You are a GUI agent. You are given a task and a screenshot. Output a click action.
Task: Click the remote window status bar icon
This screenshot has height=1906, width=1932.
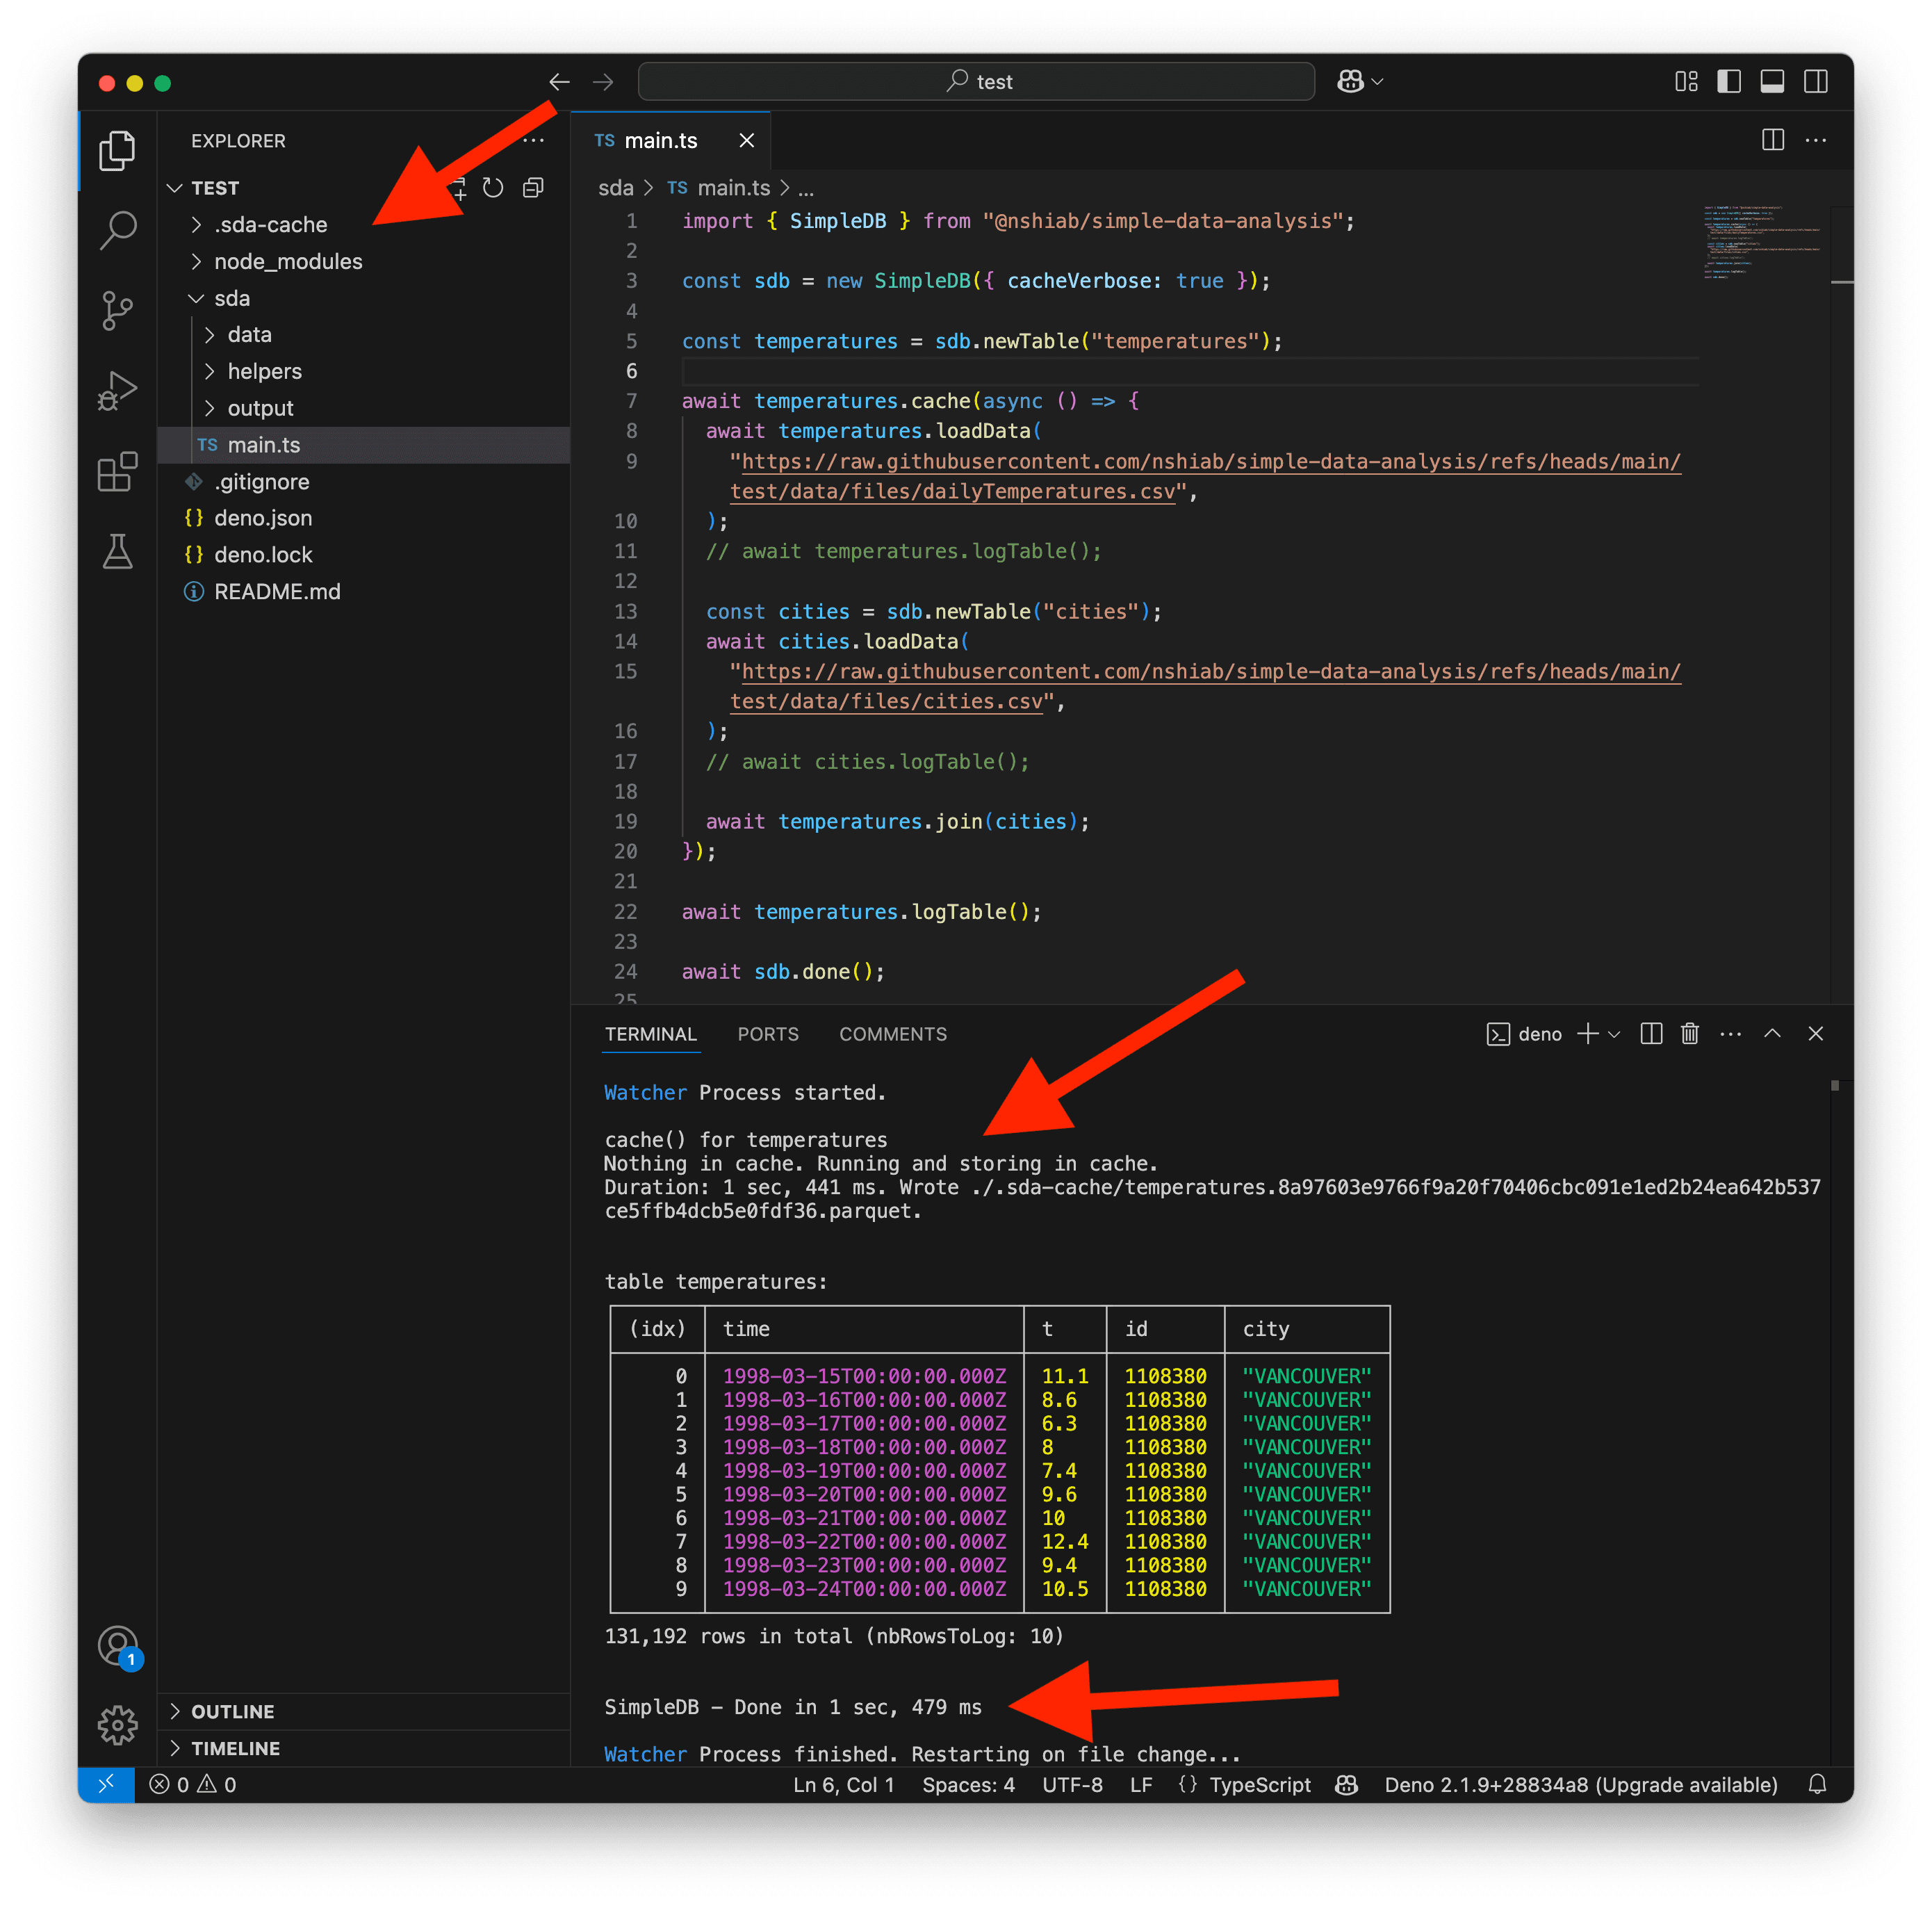coord(106,1784)
